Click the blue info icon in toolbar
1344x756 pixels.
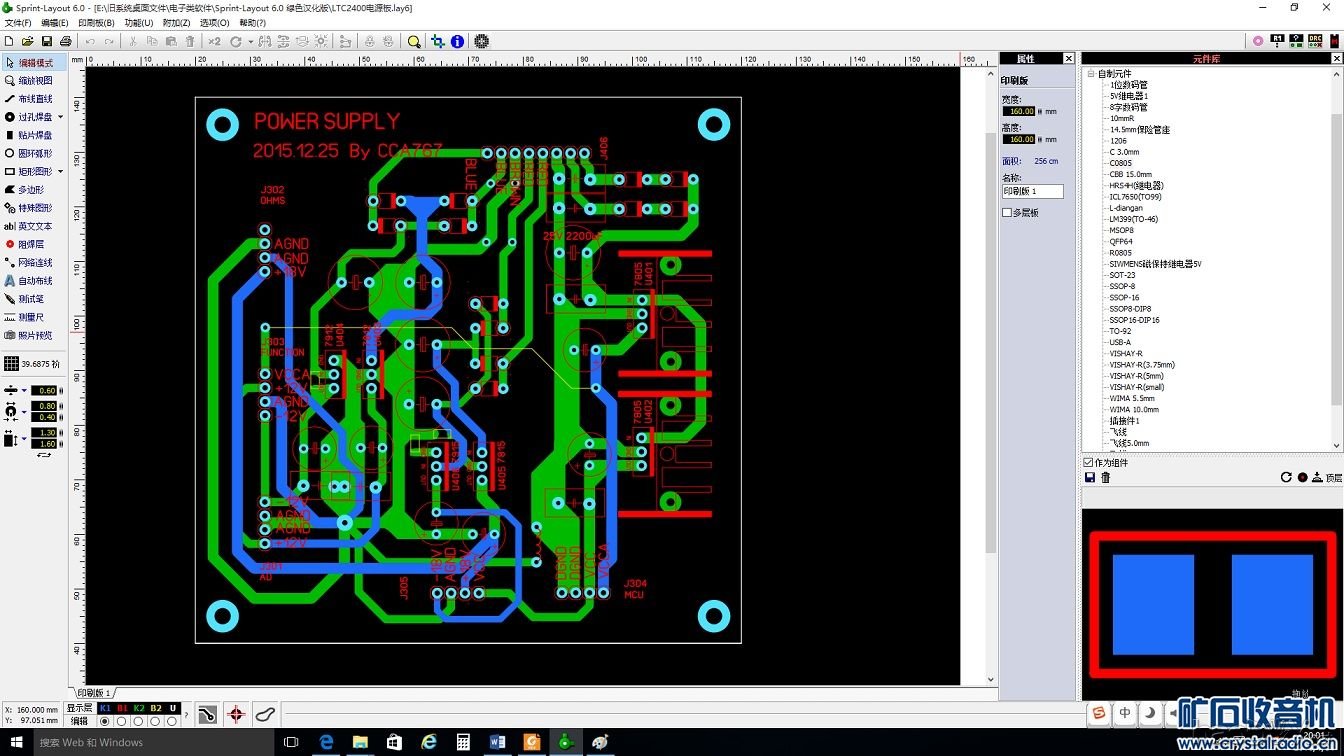click(457, 41)
